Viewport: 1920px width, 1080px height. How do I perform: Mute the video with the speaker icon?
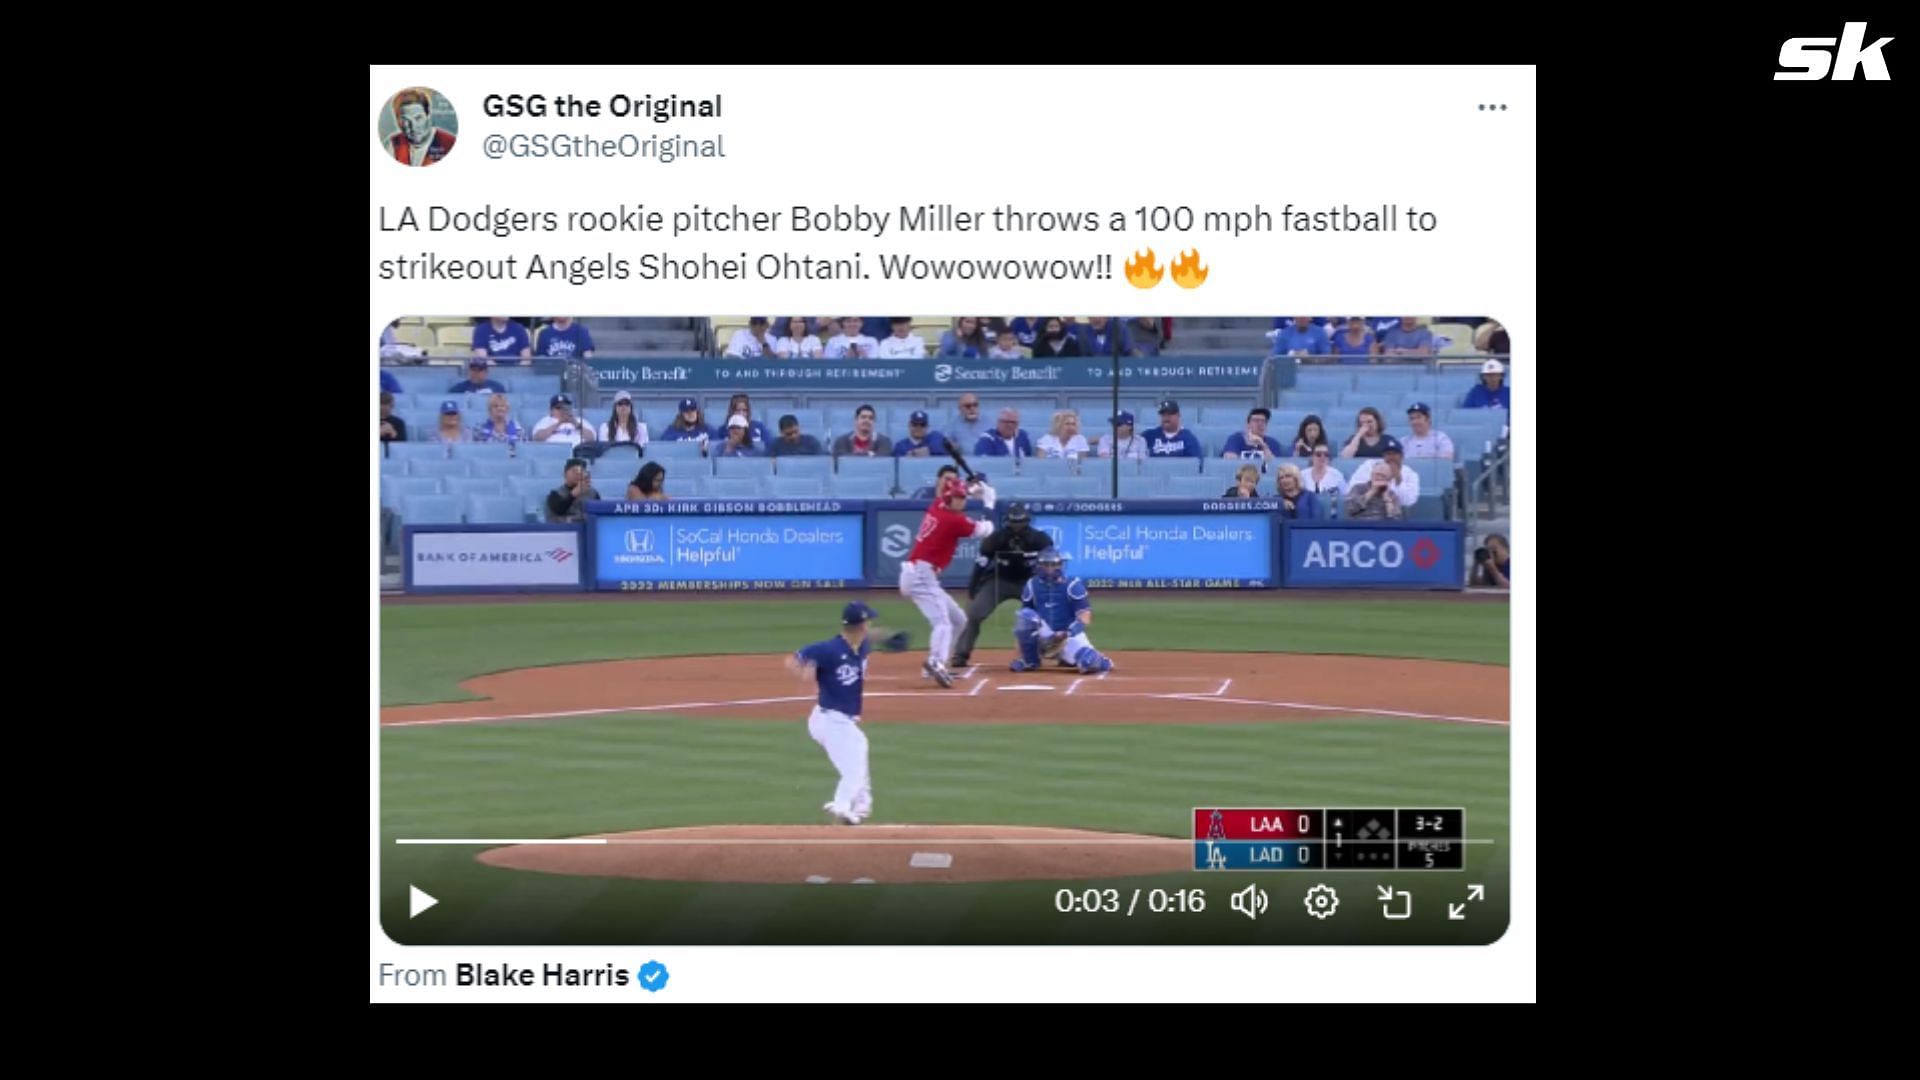tap(1249, 902)
